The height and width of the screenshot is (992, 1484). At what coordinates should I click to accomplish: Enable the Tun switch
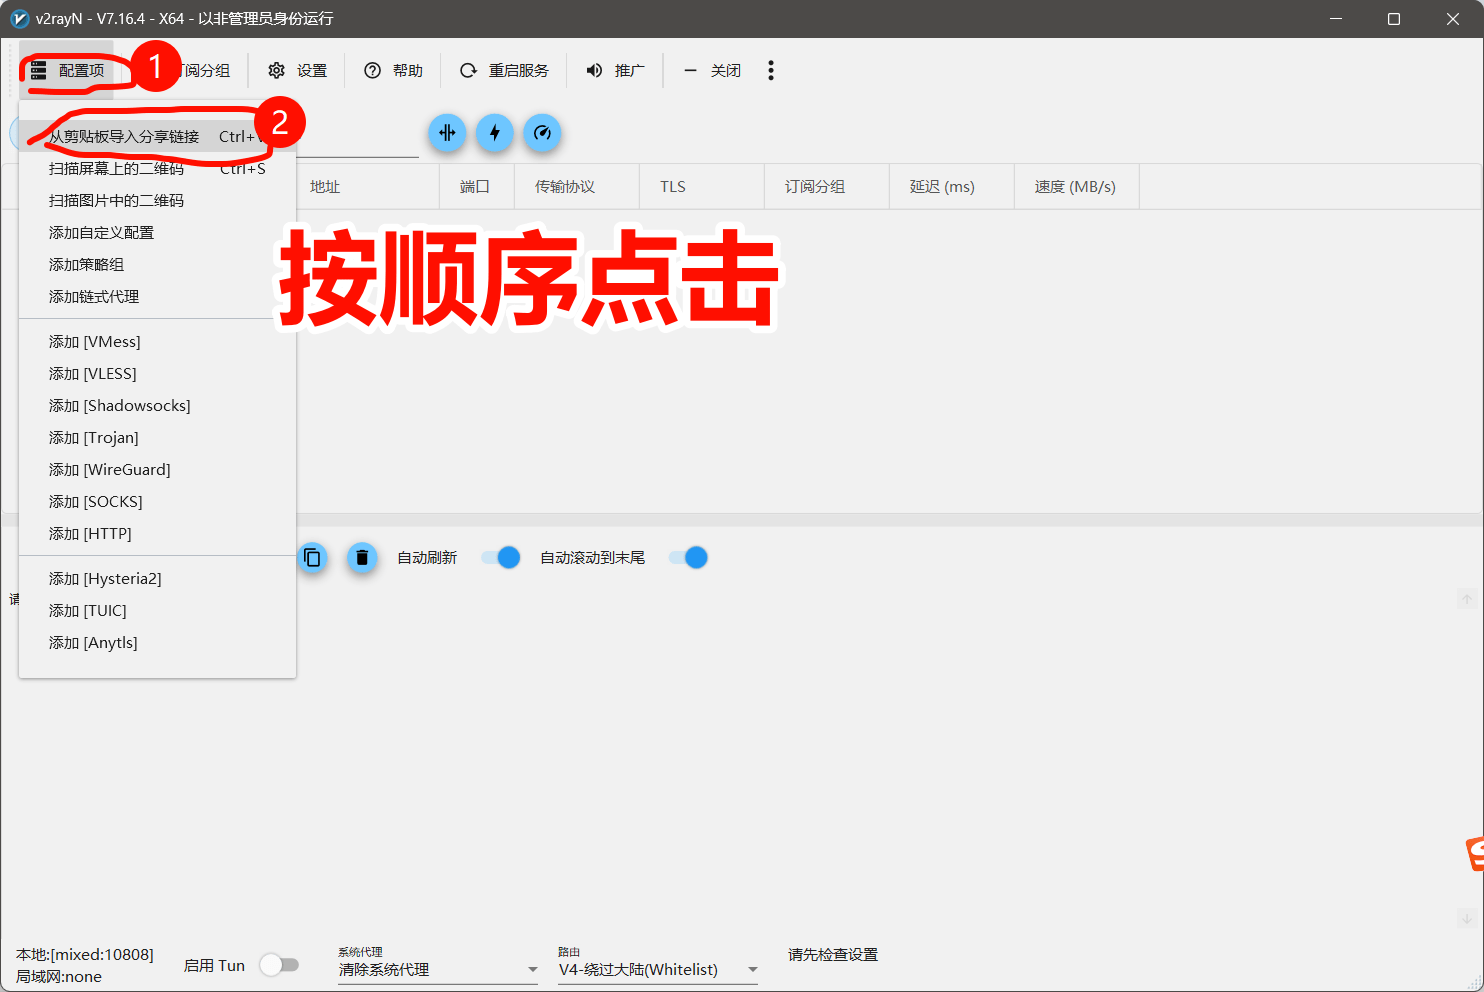click(x=280, y=964)
